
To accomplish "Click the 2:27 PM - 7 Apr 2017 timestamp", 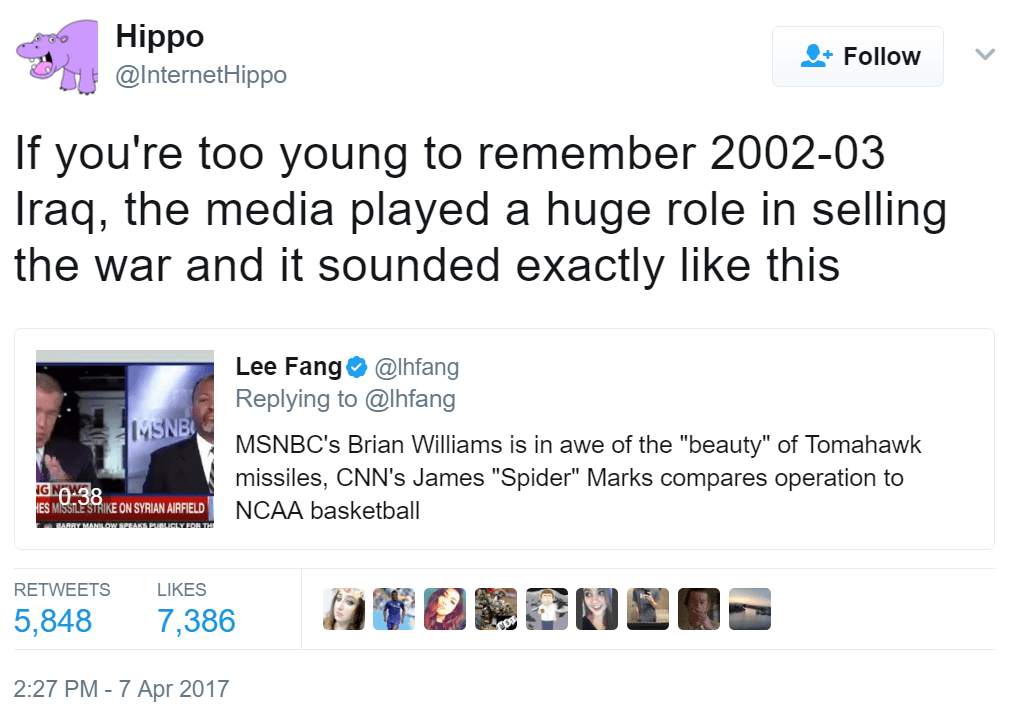I will (122, 689).
